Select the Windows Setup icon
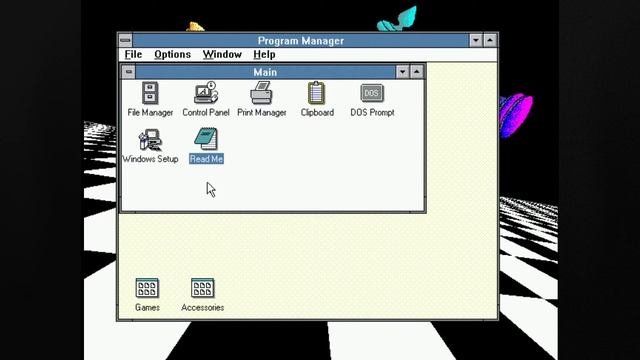Image resolution: width=640 pixels, height=360 pixels. (150, 140)
